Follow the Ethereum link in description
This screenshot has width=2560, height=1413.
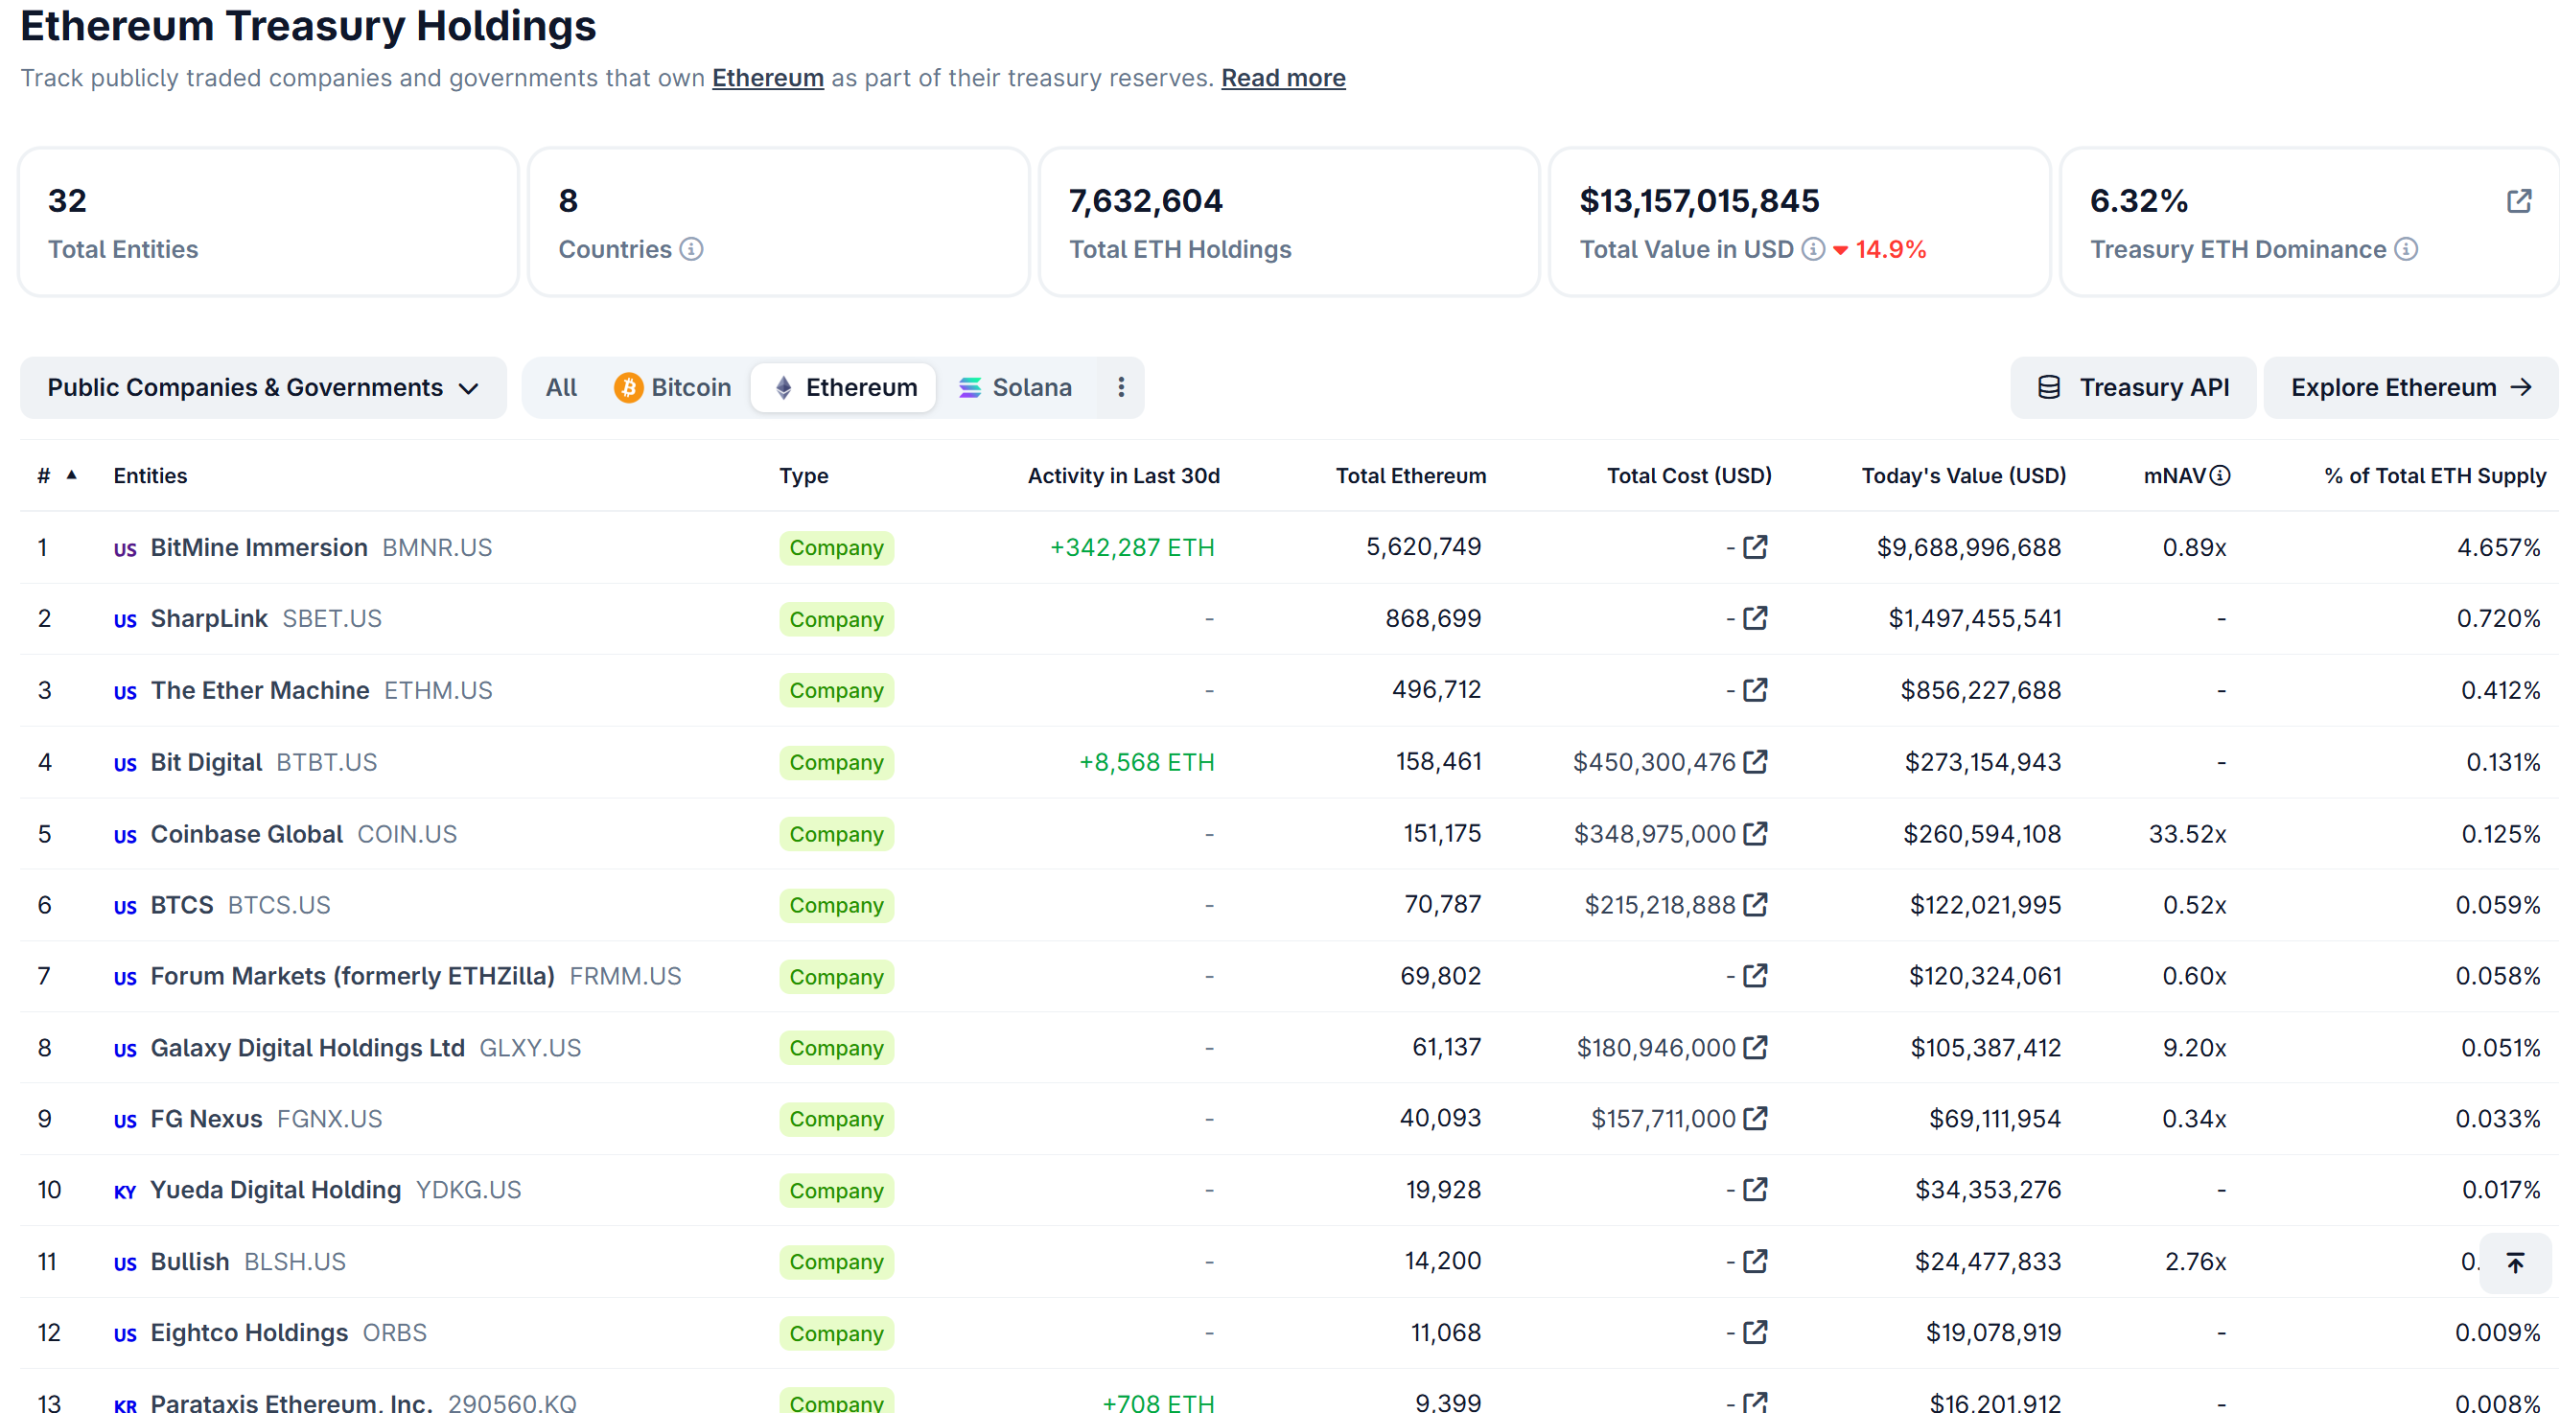coord(767,78)
